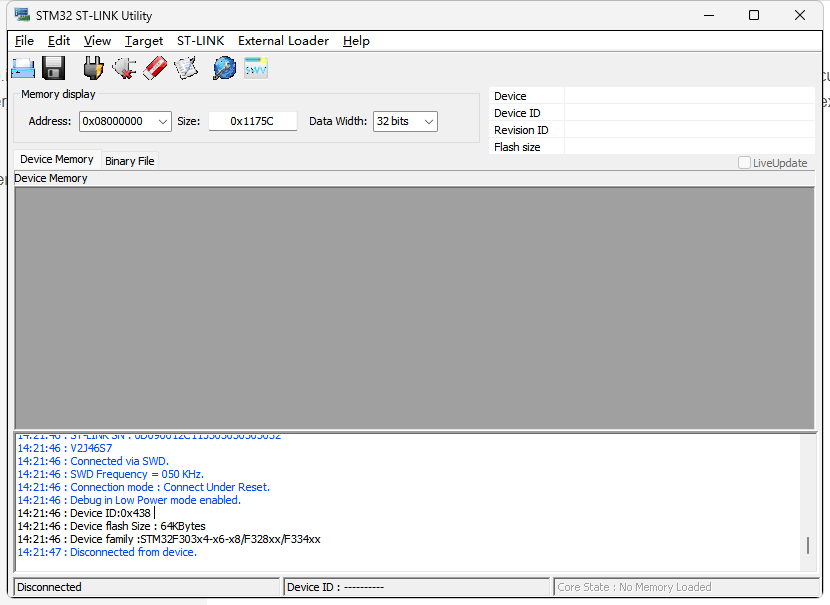The image size is (830, 605).
Task: Click the ST-LINK Utility title bar app icon
Action: click(x=22, y=15)
